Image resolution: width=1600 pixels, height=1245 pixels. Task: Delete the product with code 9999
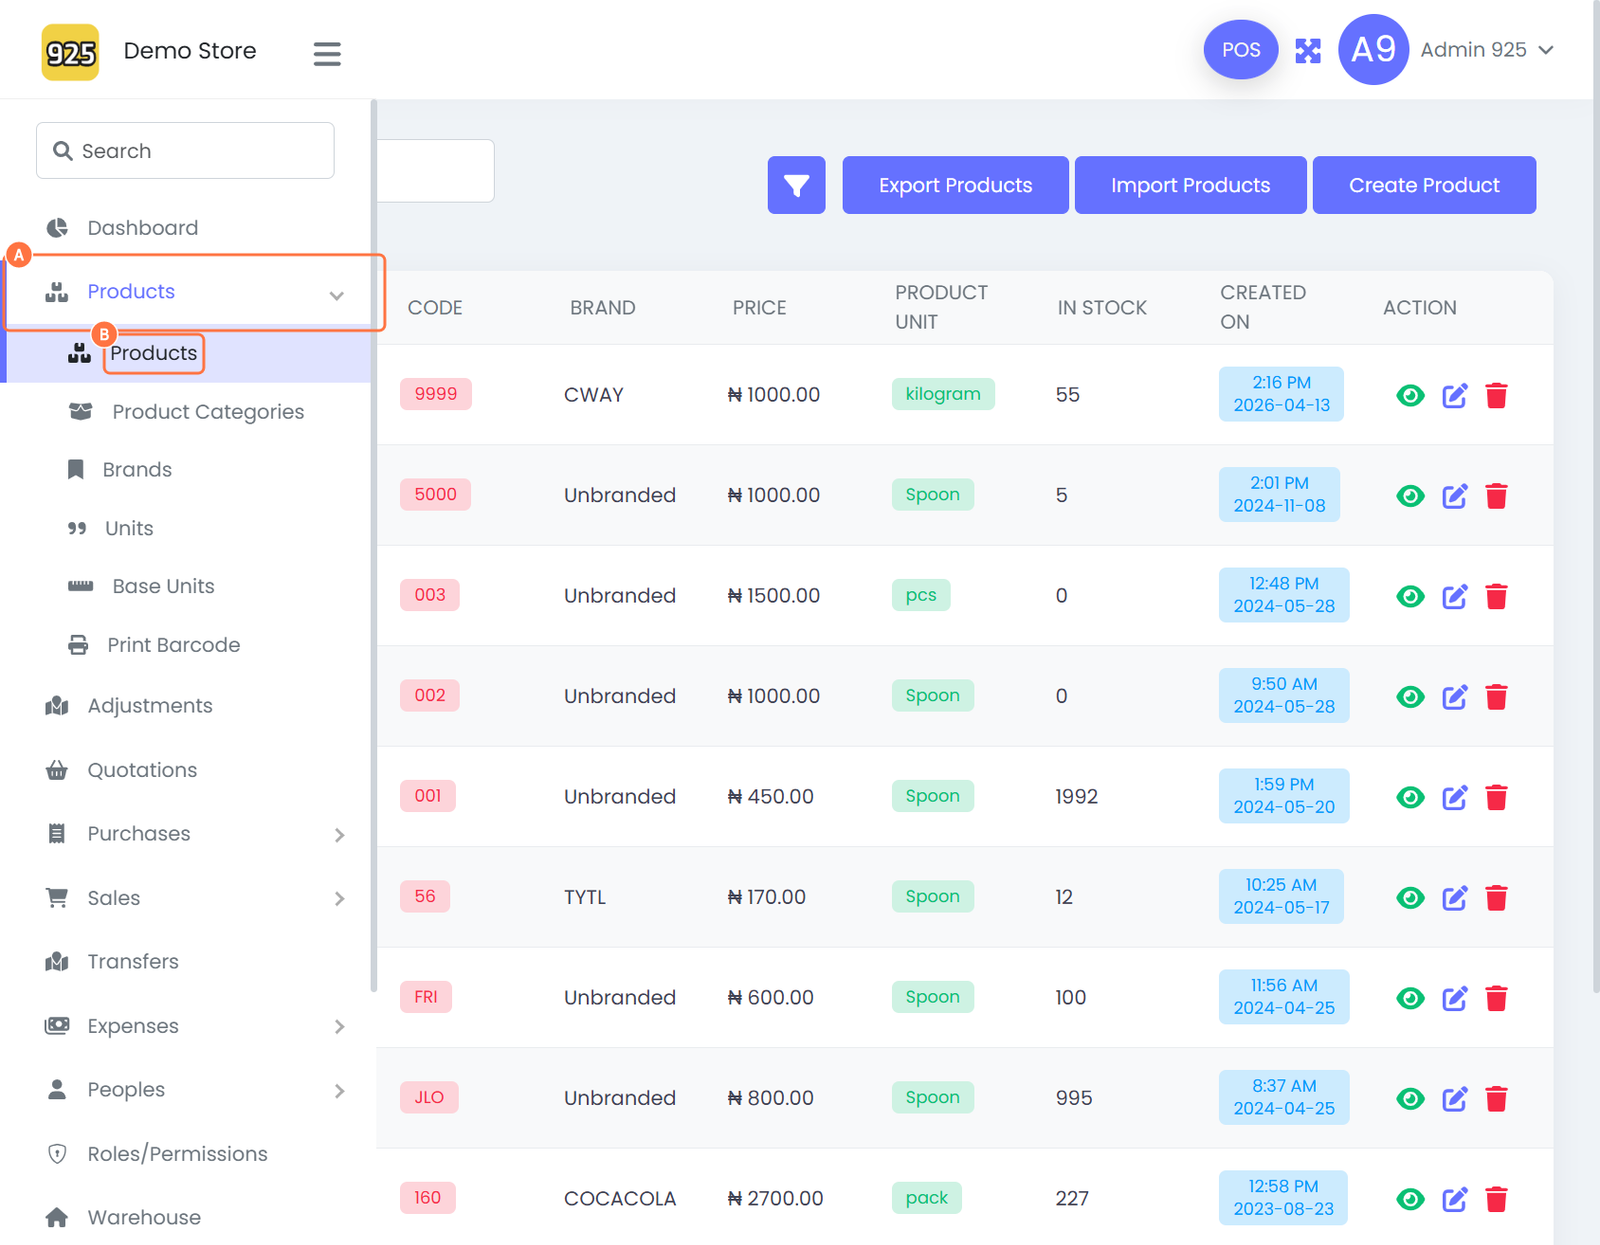coord(1496,395)
